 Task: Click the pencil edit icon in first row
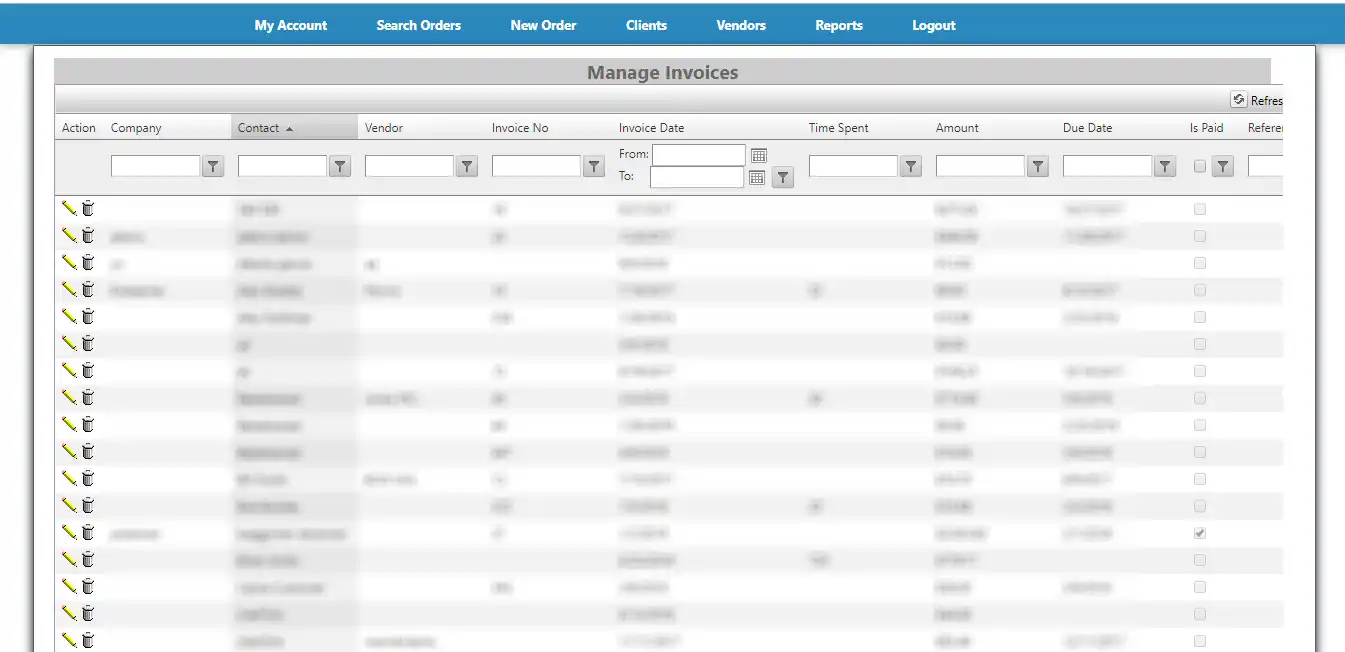(x=69, y=208)
